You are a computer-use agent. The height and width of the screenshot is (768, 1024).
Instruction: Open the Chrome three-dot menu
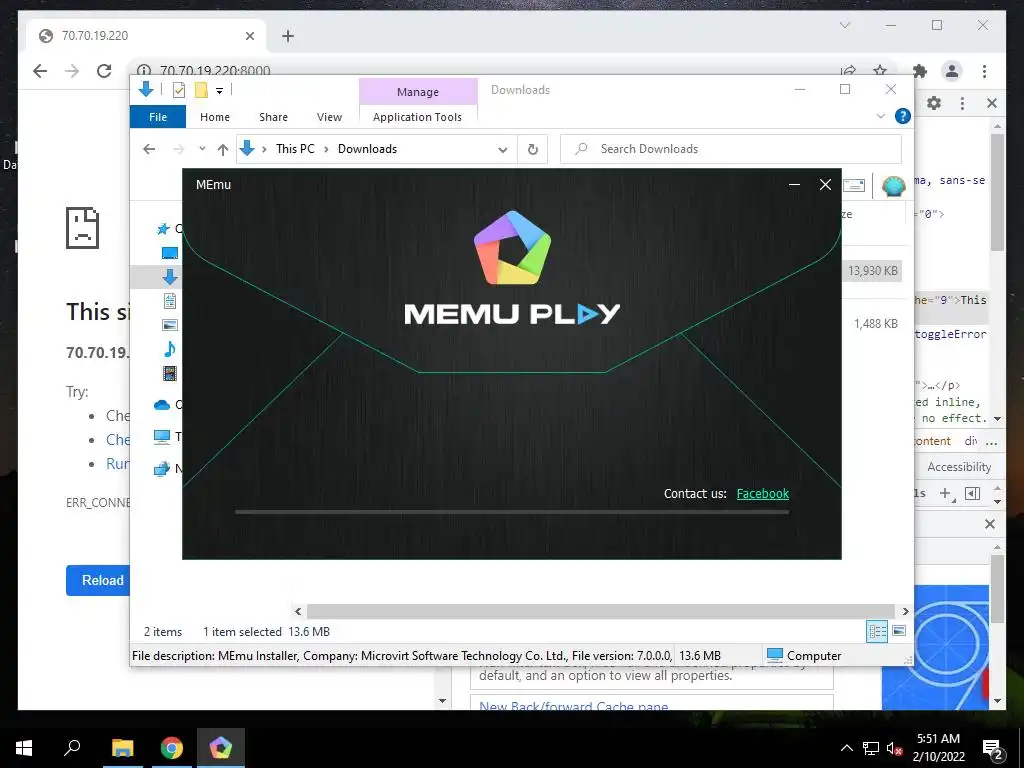click(x=984, y=71)
